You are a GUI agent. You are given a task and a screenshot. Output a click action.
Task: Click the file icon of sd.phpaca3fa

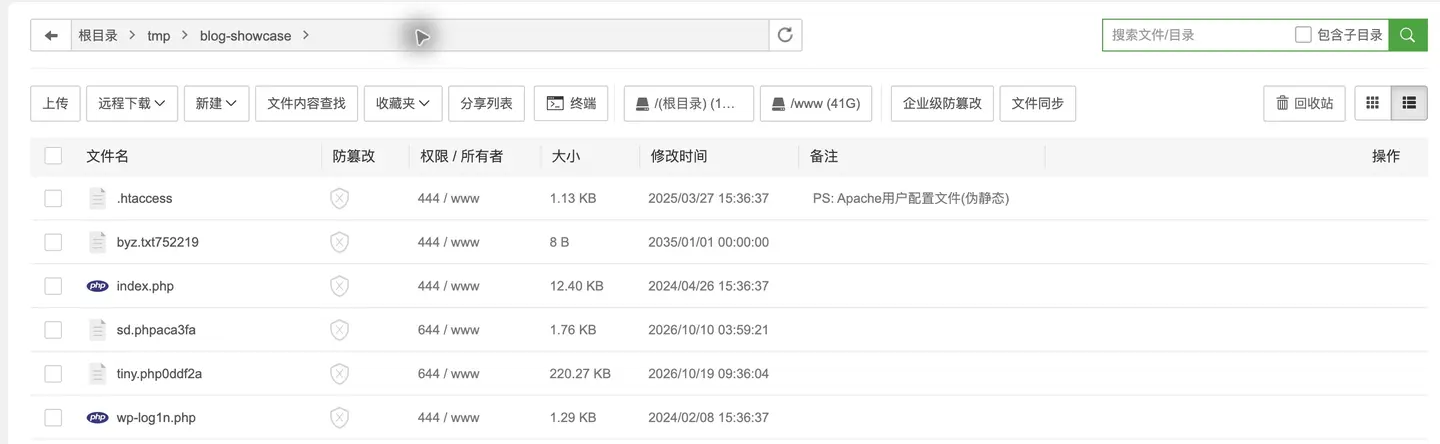(97, 329)
